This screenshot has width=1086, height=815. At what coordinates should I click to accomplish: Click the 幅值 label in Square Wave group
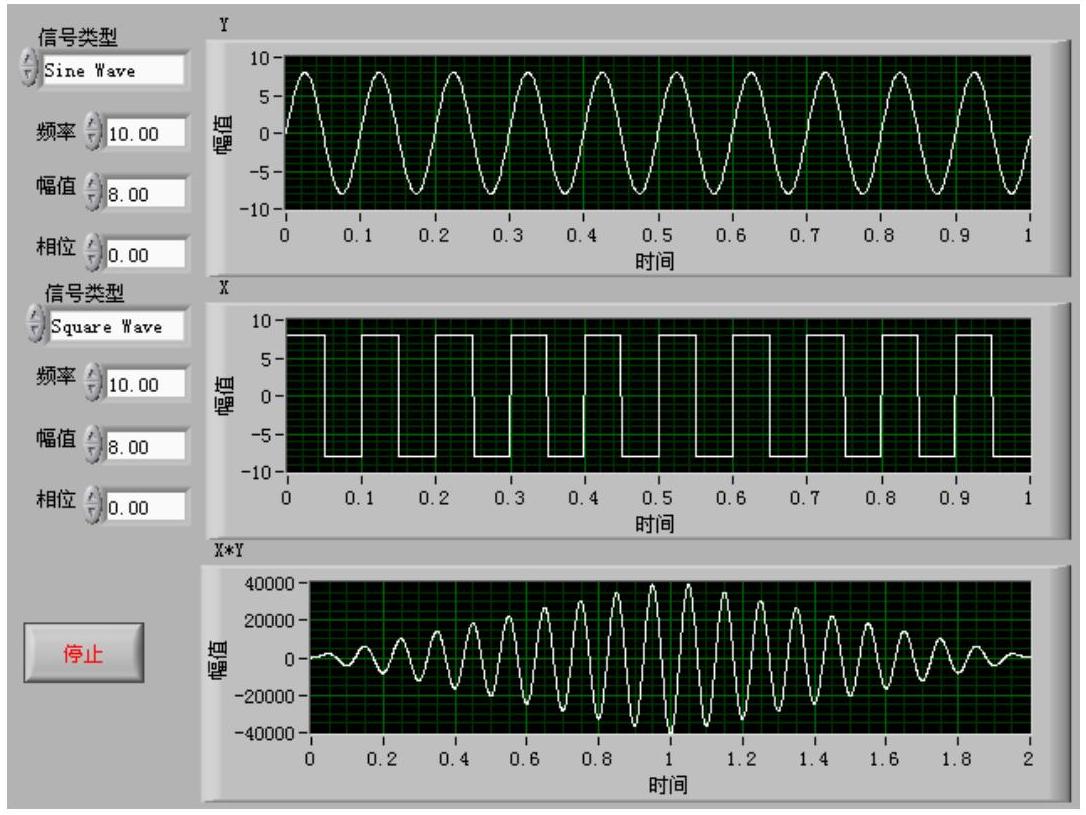point(55,438)
